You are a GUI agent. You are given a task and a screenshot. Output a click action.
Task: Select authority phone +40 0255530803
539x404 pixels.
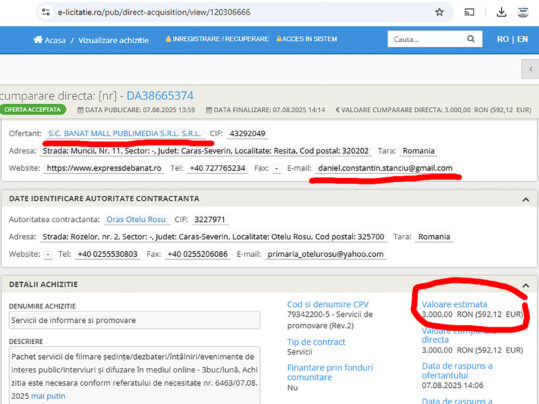pos(108,254)
